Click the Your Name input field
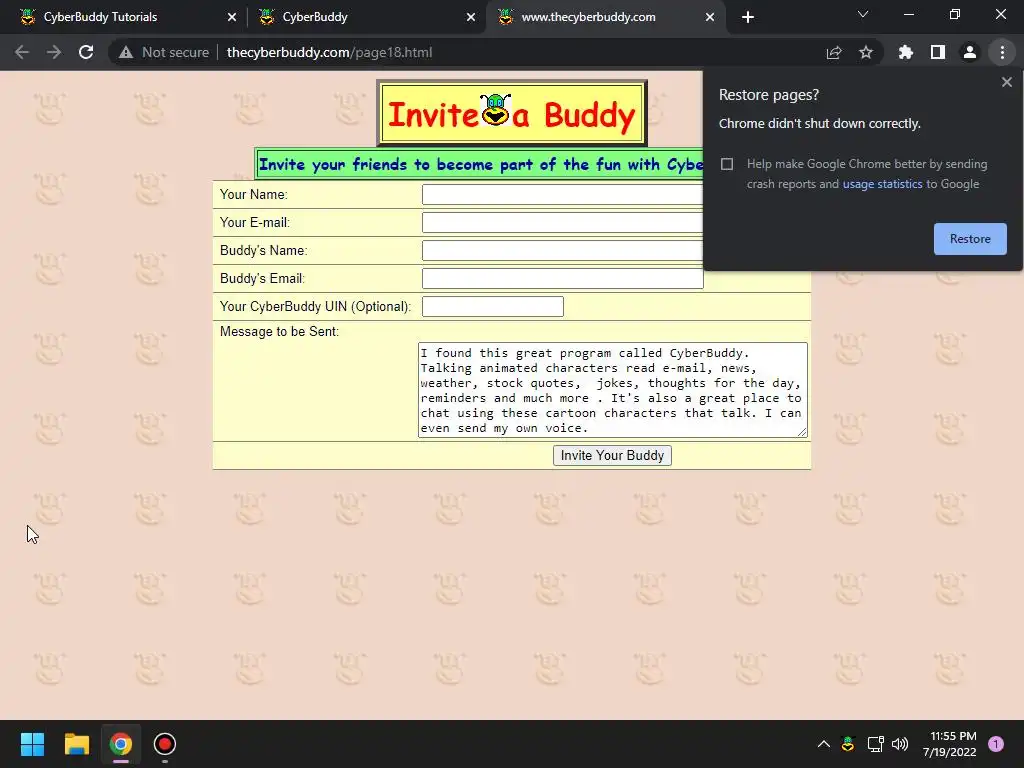Image resolution: width=1024 pixels, height=768 pixels. [x=562, y=195]
